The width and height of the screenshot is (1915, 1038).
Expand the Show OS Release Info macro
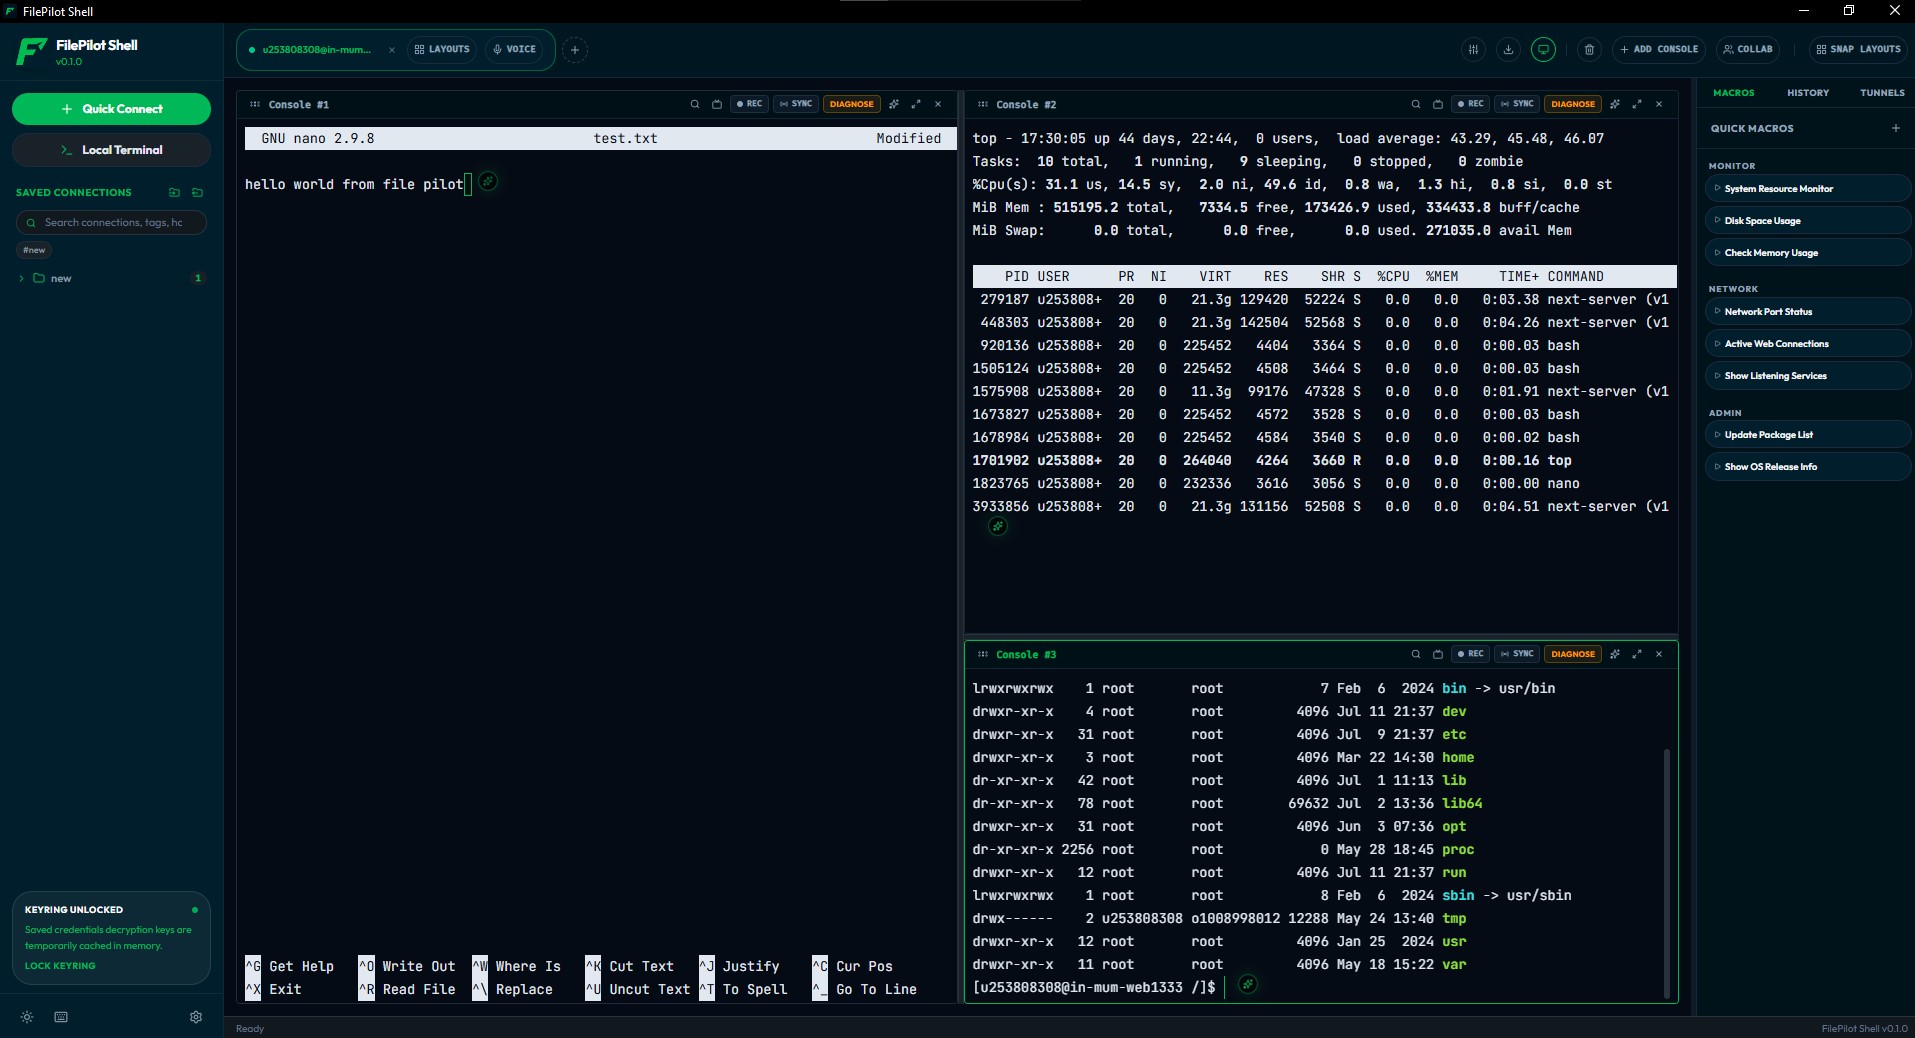(1807, 466)
